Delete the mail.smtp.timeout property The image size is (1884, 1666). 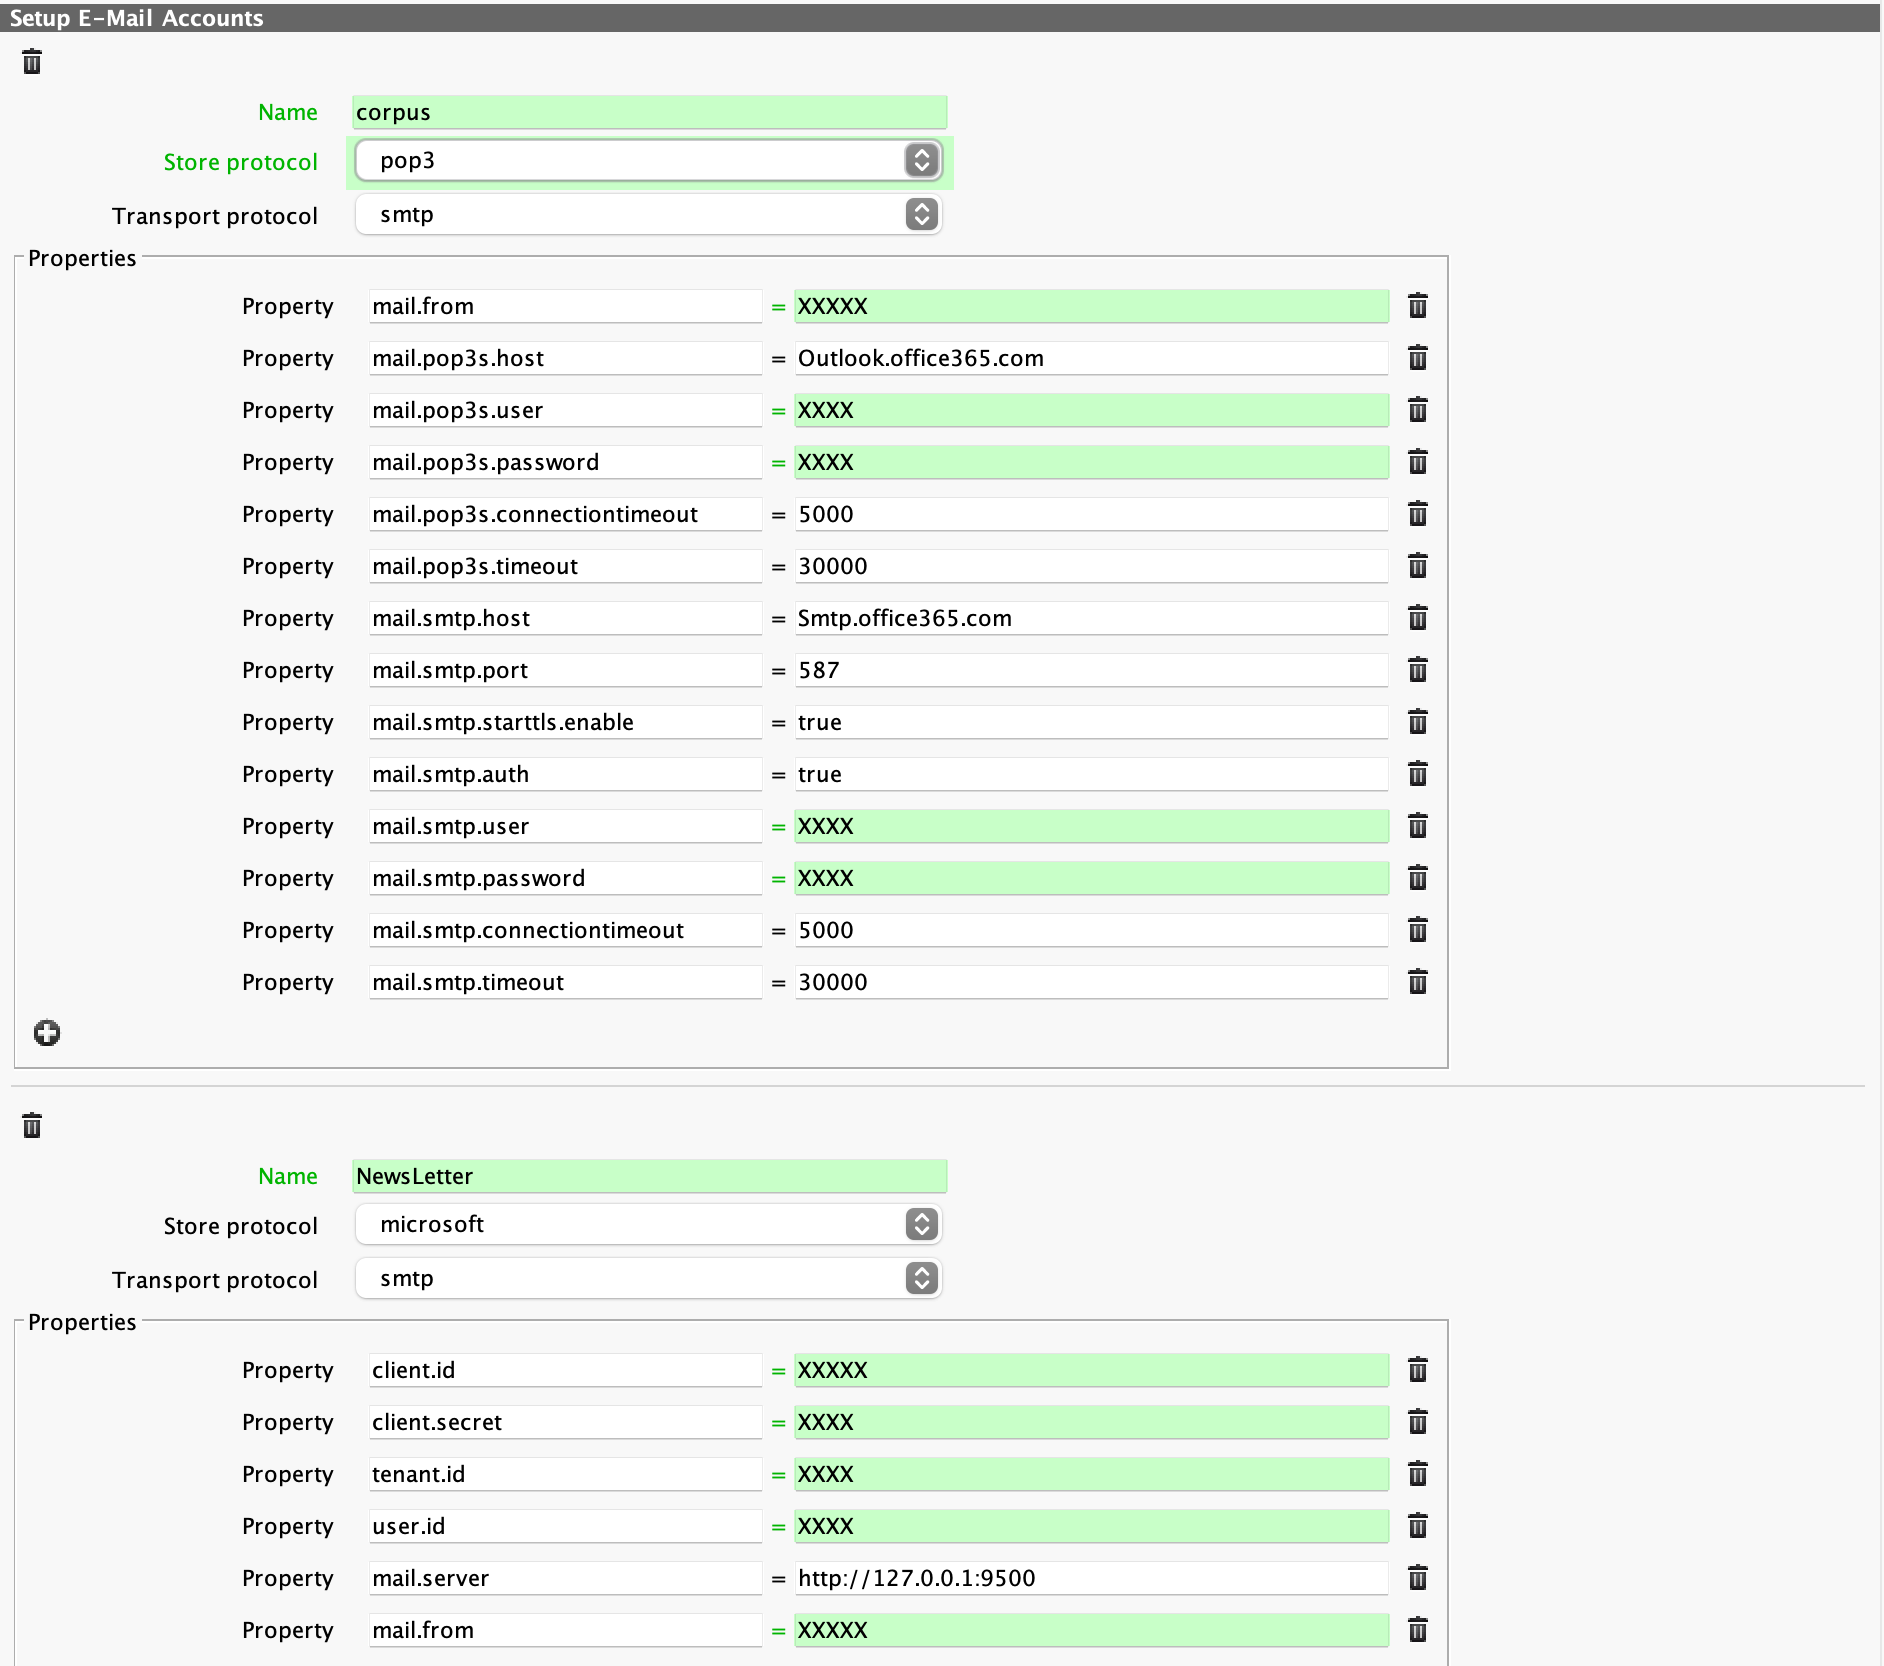coord(1417,982)
